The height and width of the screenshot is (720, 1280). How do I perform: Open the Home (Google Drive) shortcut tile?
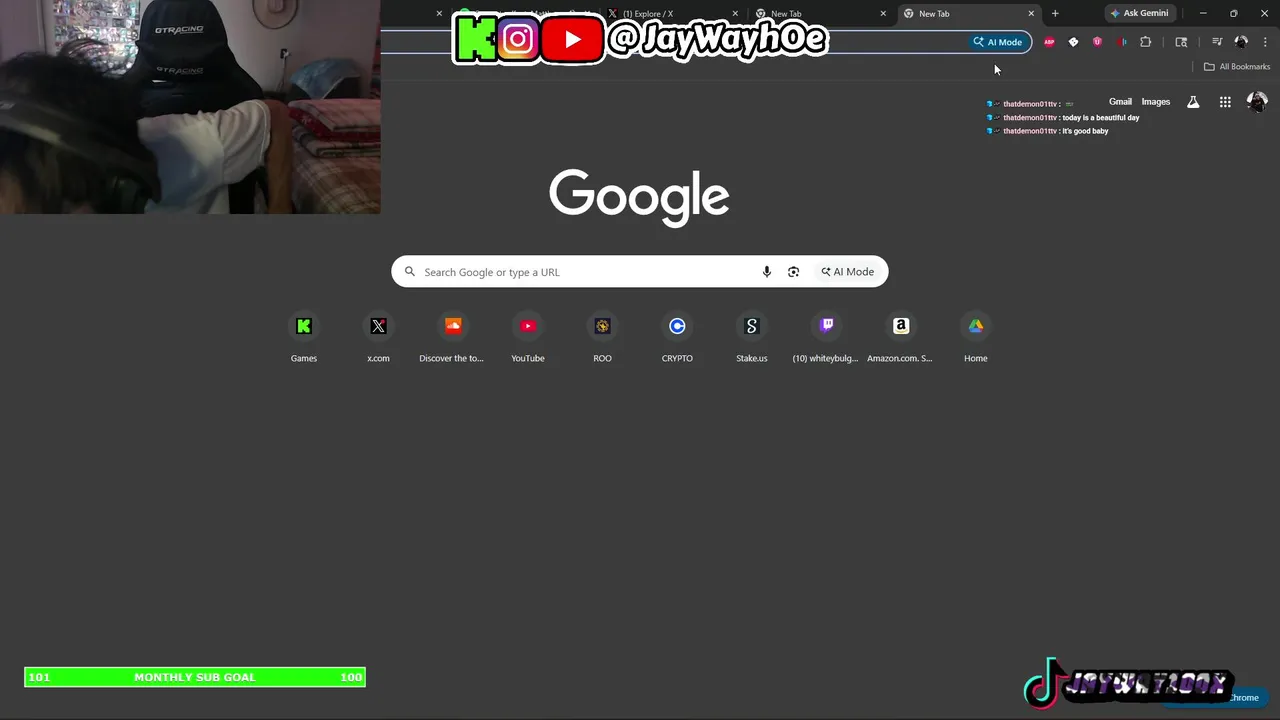click(976, 338)
